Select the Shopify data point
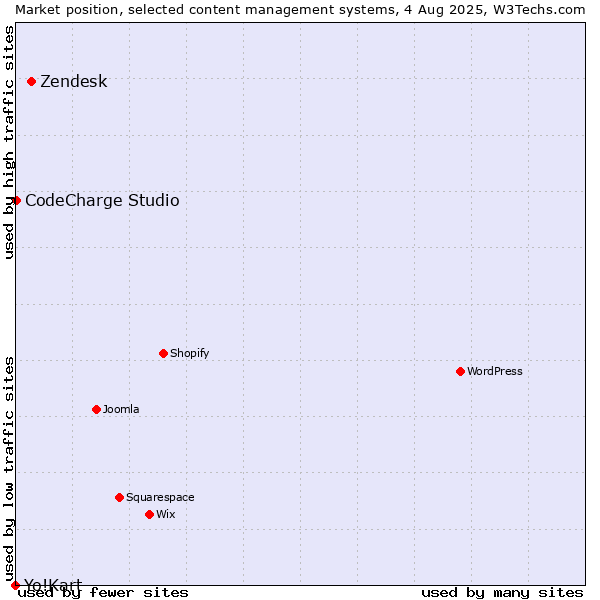This screenshot has height=600, width=600. pos(163,354)
